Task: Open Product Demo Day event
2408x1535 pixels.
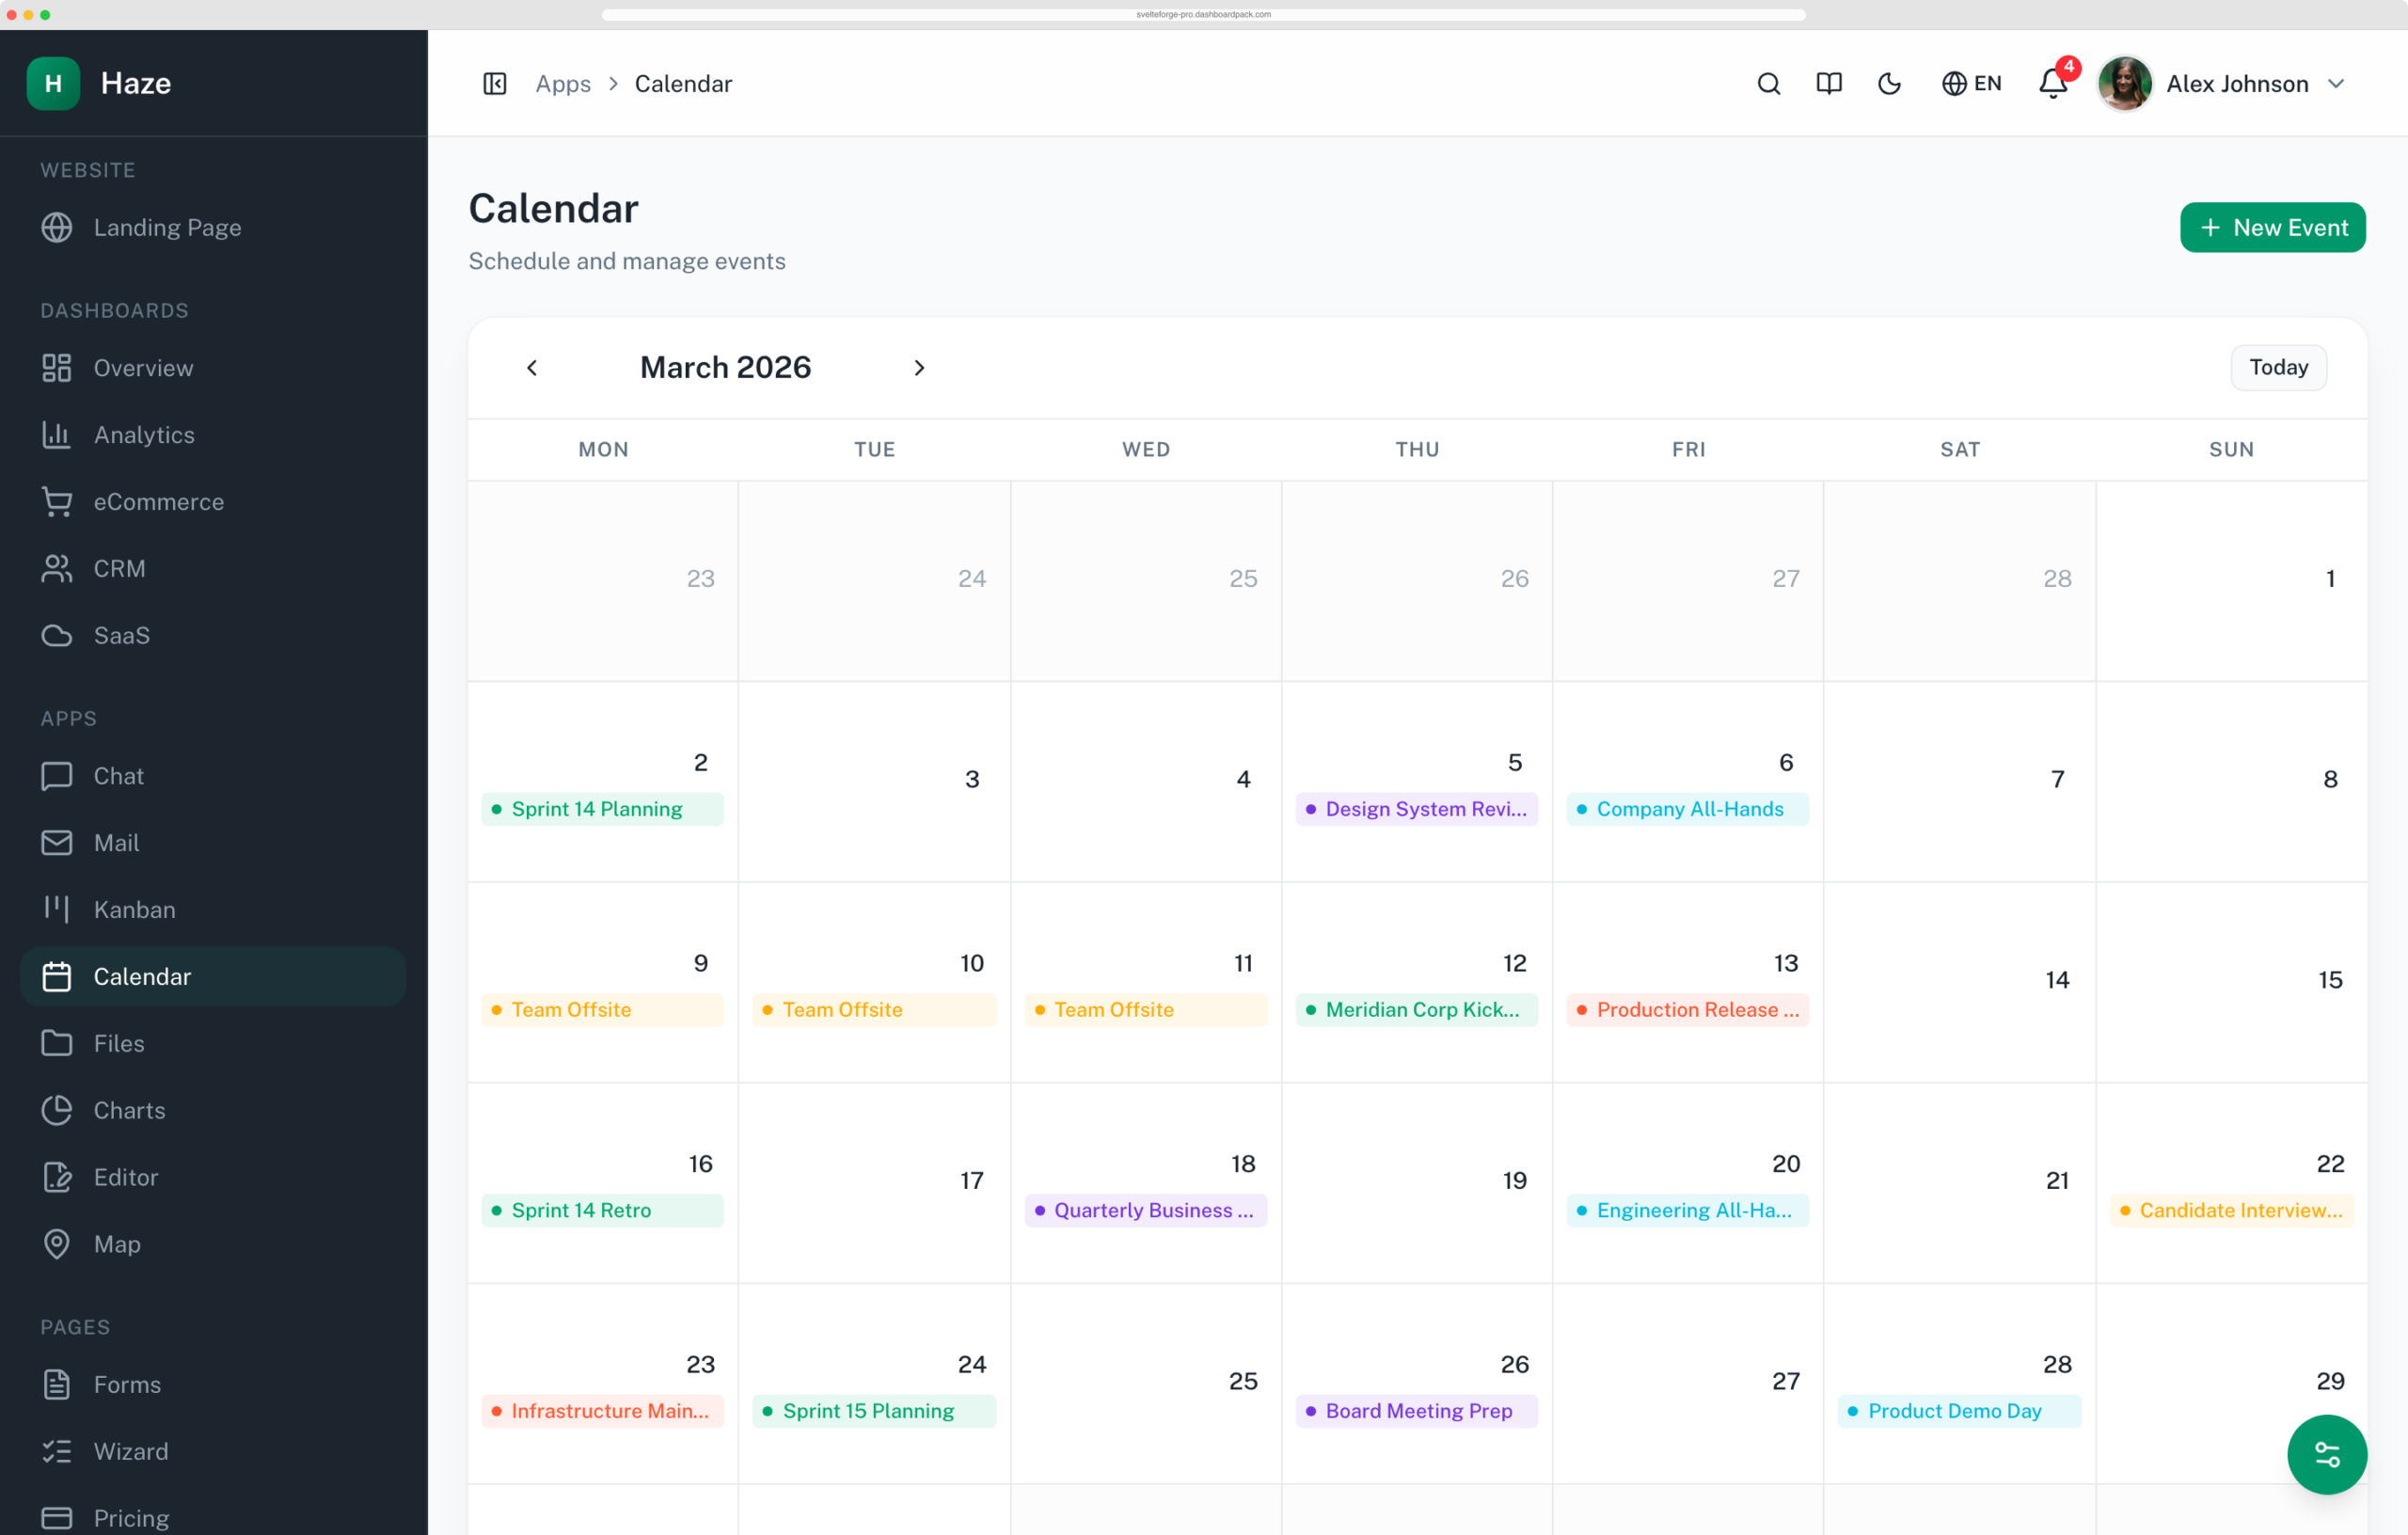Action: coord(1959,1411)
